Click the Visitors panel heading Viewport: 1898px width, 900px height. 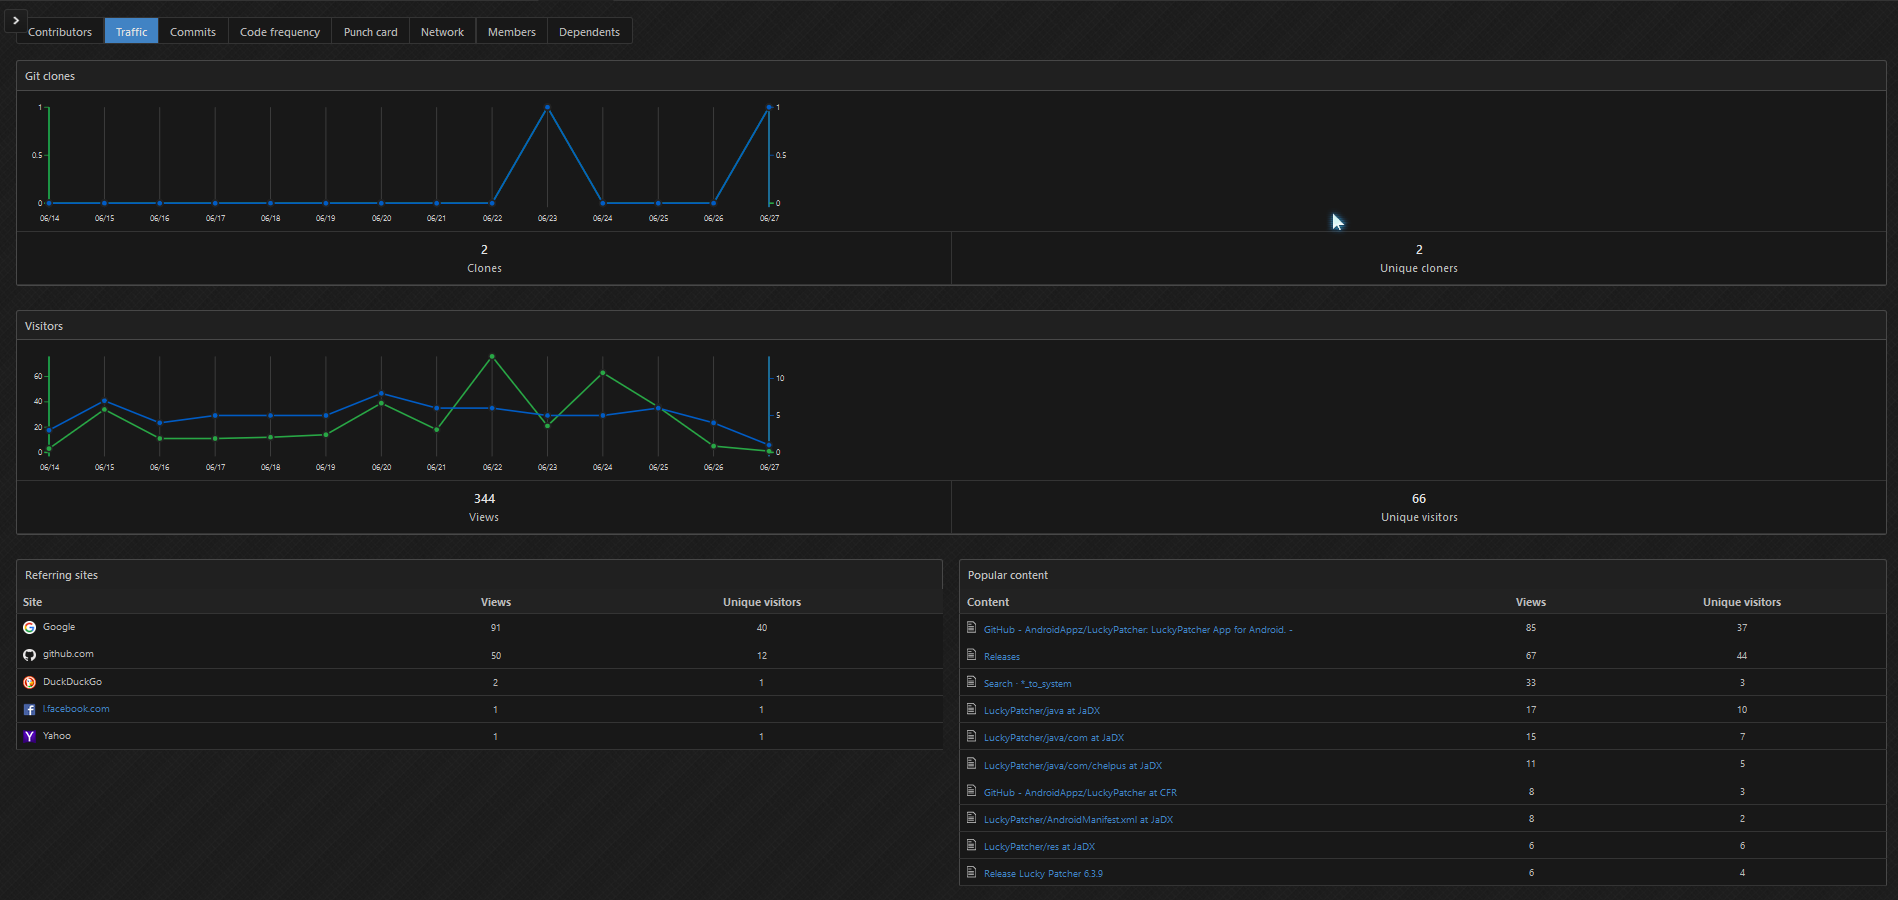(x=44, y=326)
